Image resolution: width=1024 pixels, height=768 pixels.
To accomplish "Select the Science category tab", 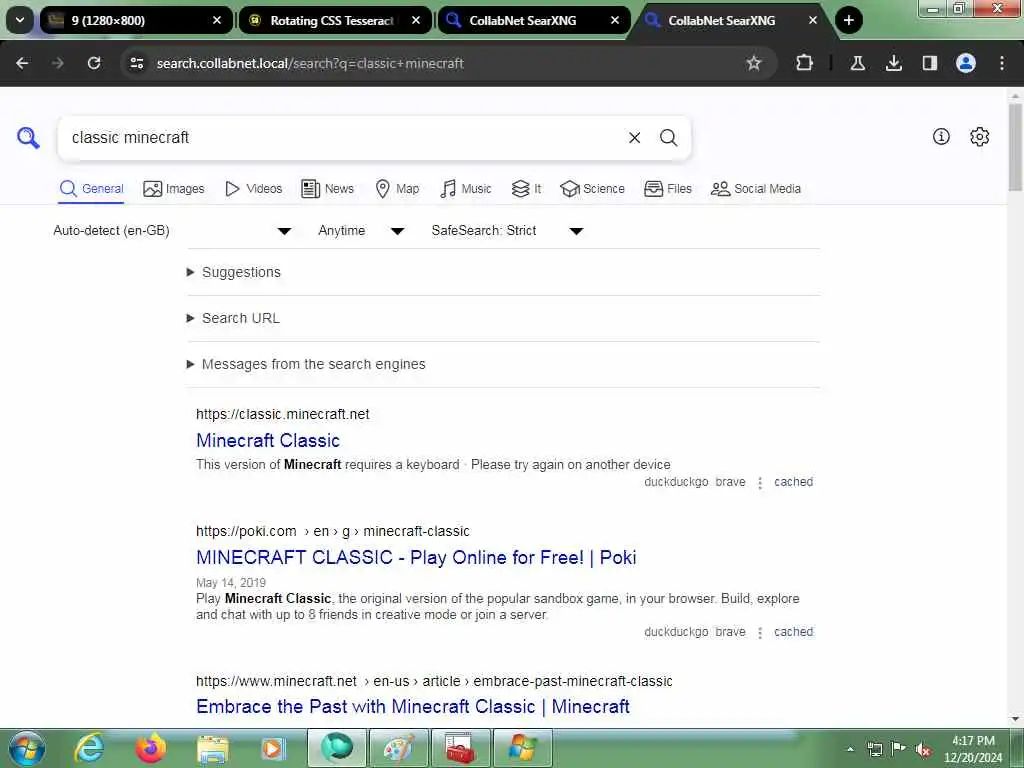I will pyautogui.click(x=592, y=189).
